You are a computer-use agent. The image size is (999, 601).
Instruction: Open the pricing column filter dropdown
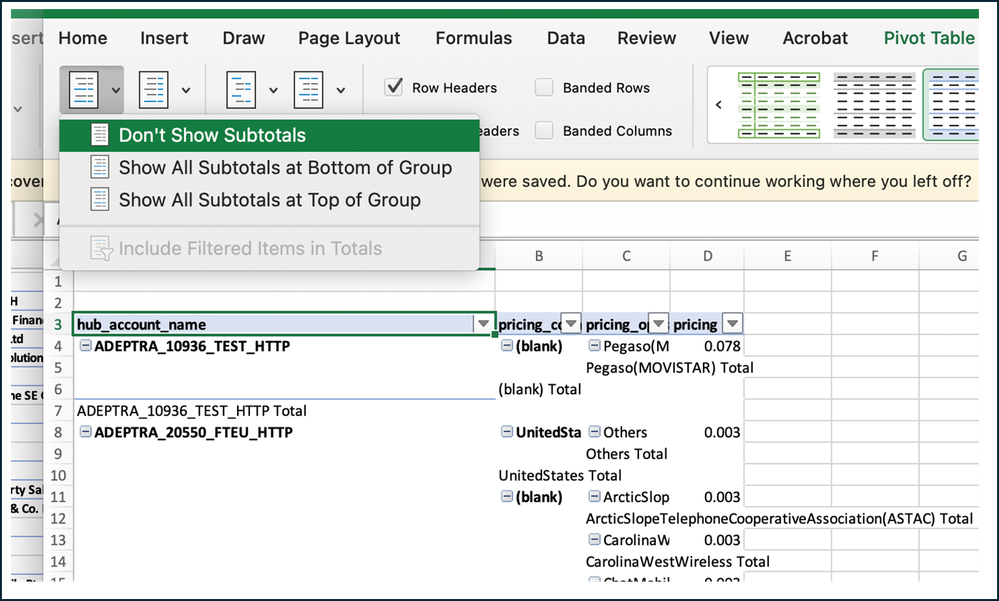733,324
